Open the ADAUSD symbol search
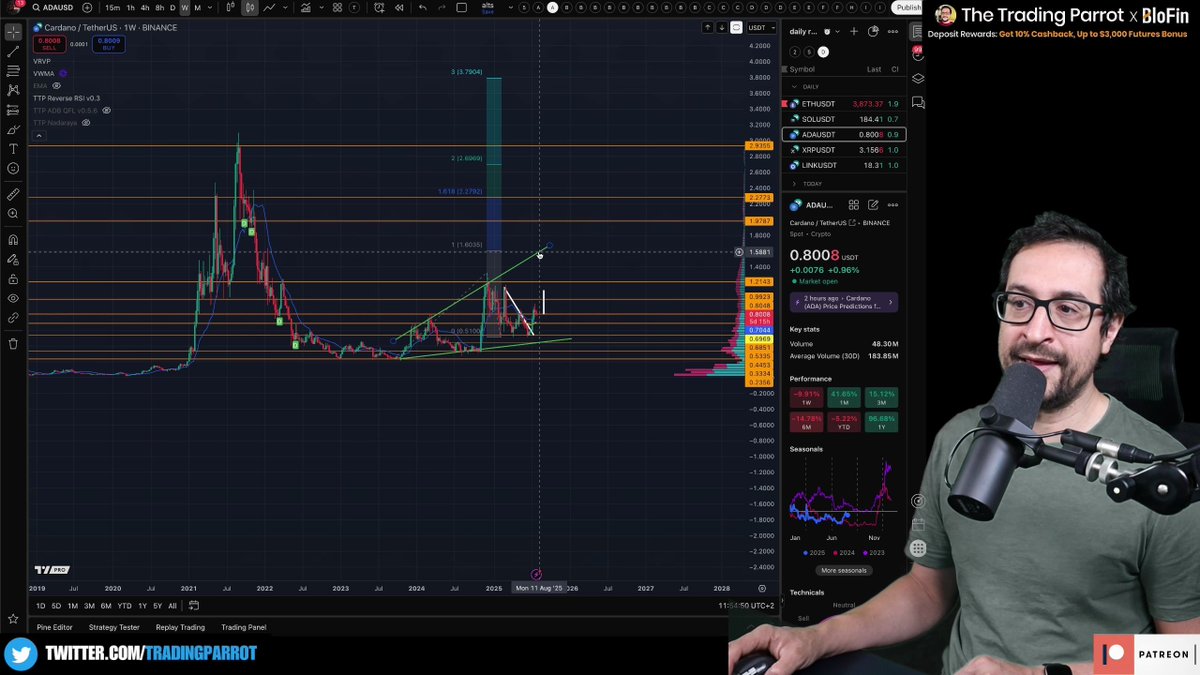 55,8
